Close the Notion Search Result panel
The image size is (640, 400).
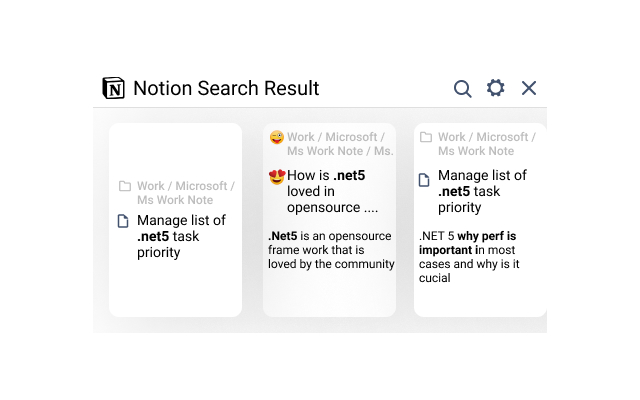click(x=529, y=88)
